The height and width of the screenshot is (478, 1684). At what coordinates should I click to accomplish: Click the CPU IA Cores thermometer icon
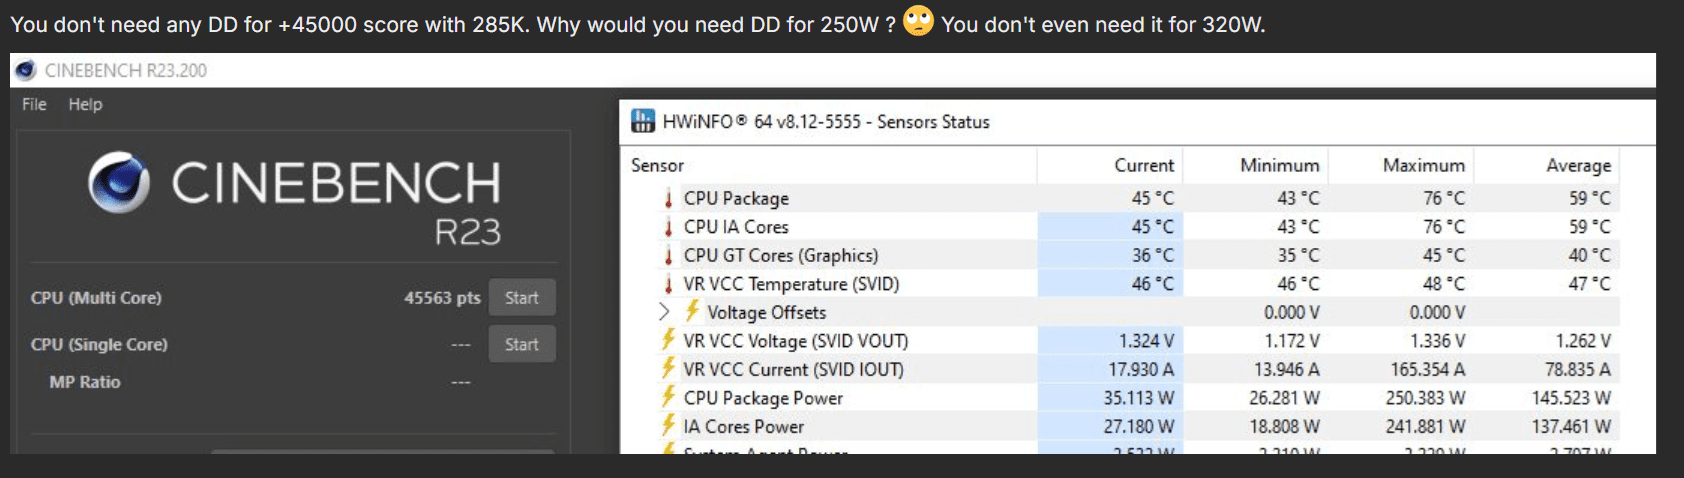click(x=668, y=227)
